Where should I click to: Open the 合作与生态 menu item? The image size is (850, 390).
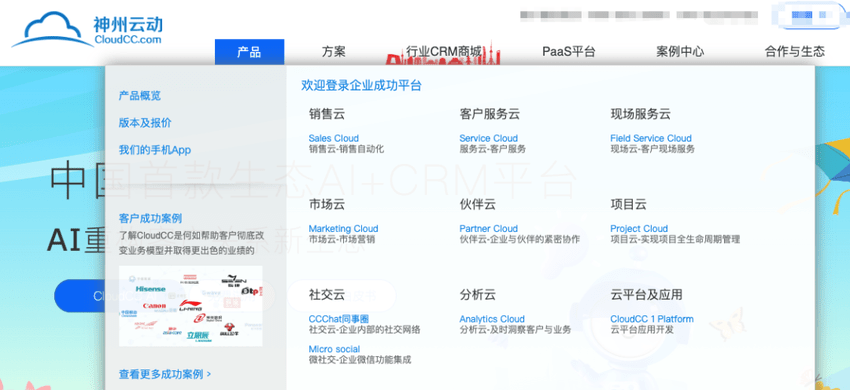[x=794, y=52]
